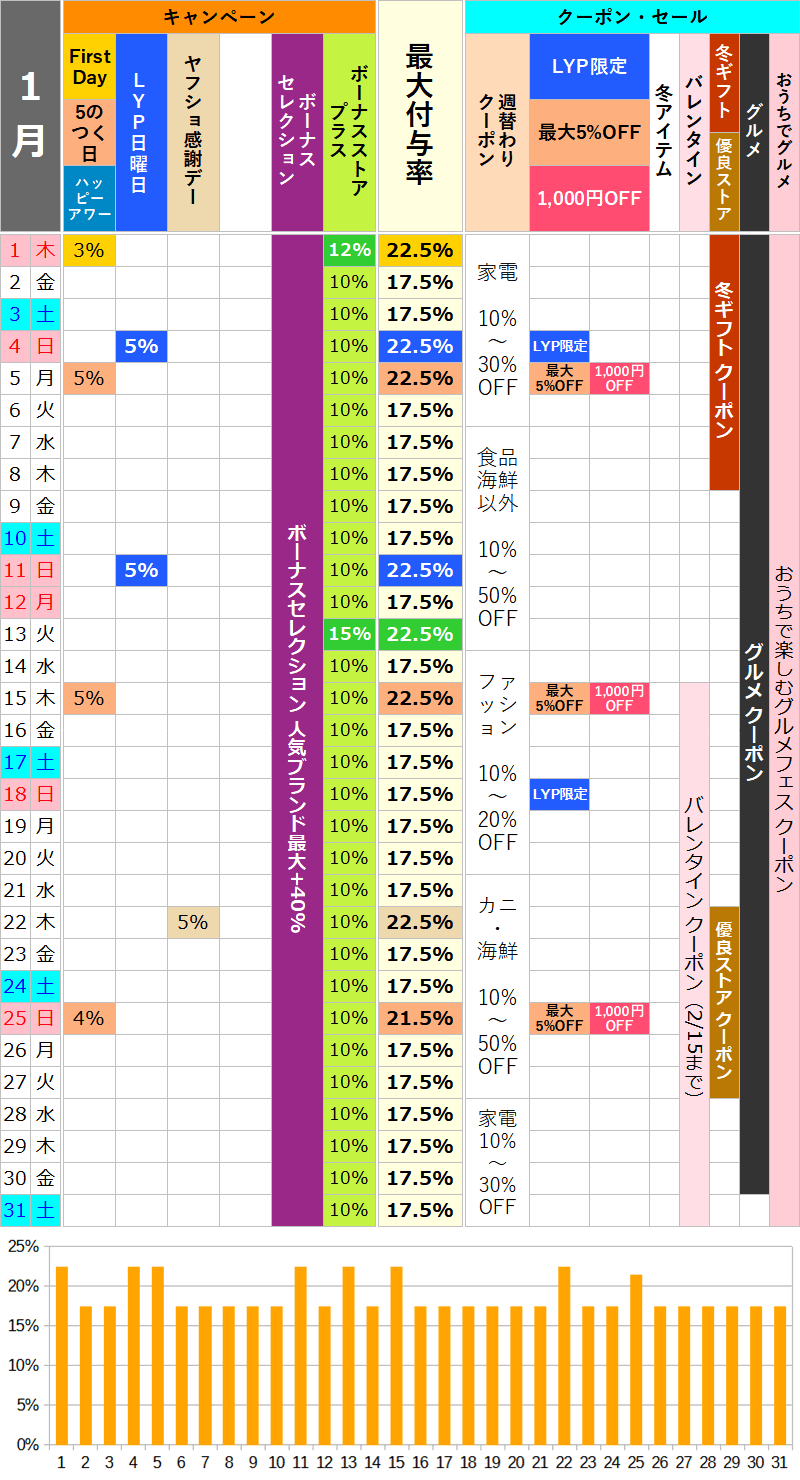Click the ヤフショ感謝デー column header
800x1480 pixels.
click(x=193, y=133)
